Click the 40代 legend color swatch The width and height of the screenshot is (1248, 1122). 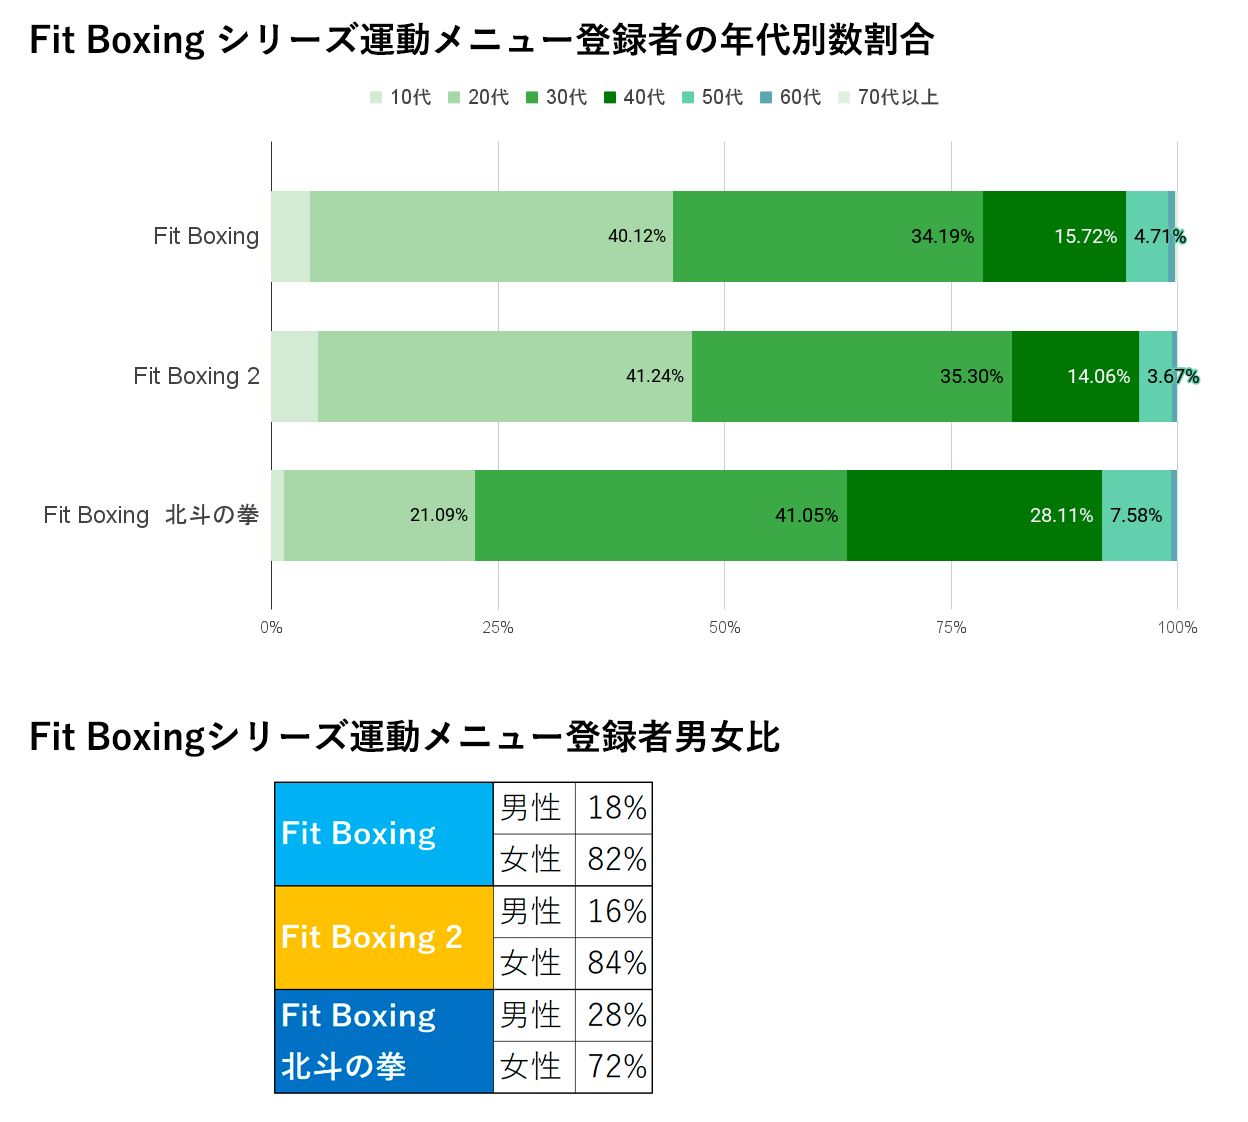[610, 98]
